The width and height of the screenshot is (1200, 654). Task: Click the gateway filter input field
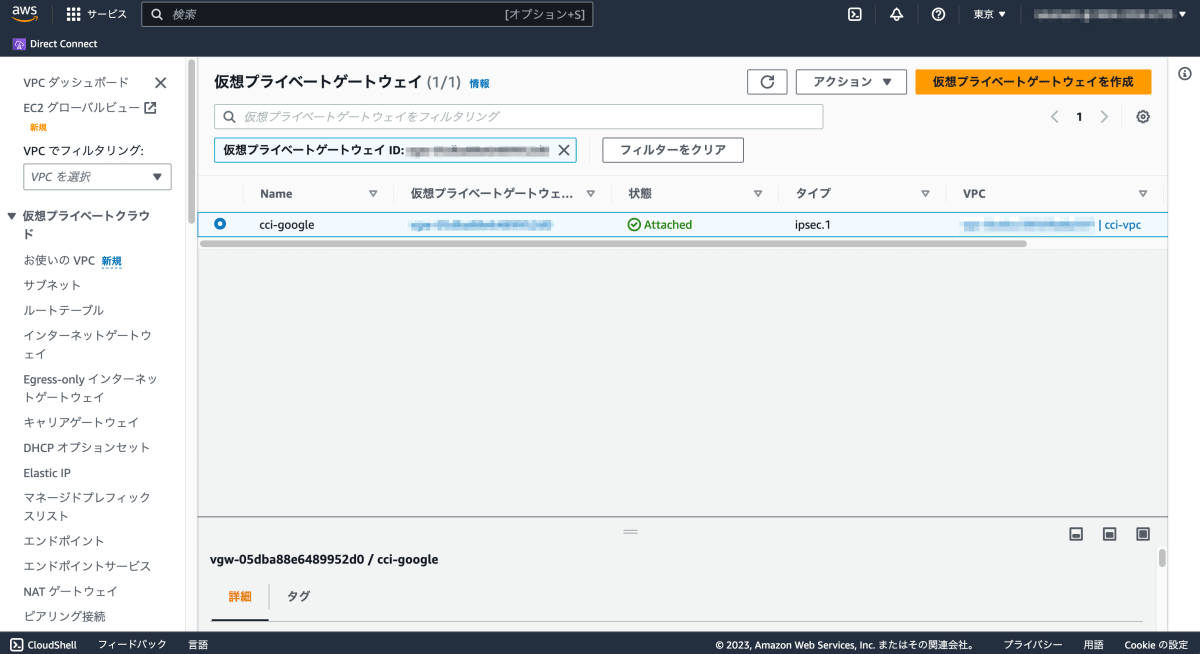(518, 117)
